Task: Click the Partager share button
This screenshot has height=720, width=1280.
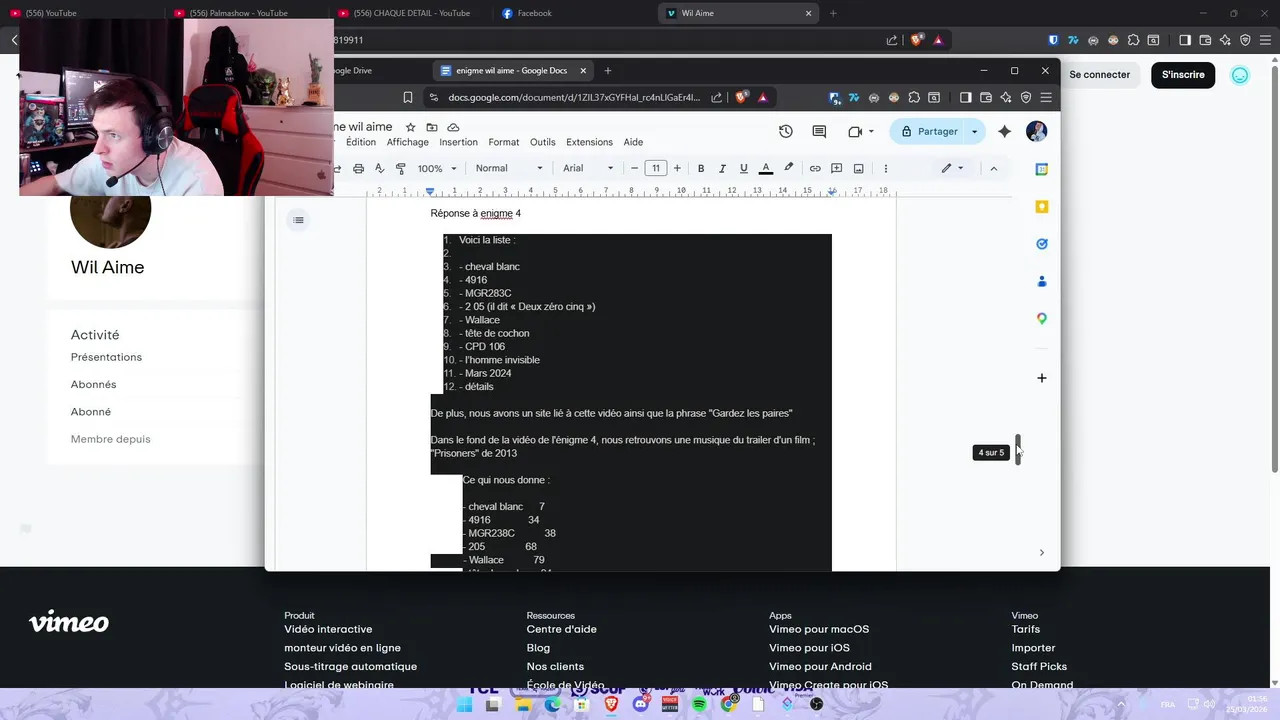Action: (x=928, y=131)
